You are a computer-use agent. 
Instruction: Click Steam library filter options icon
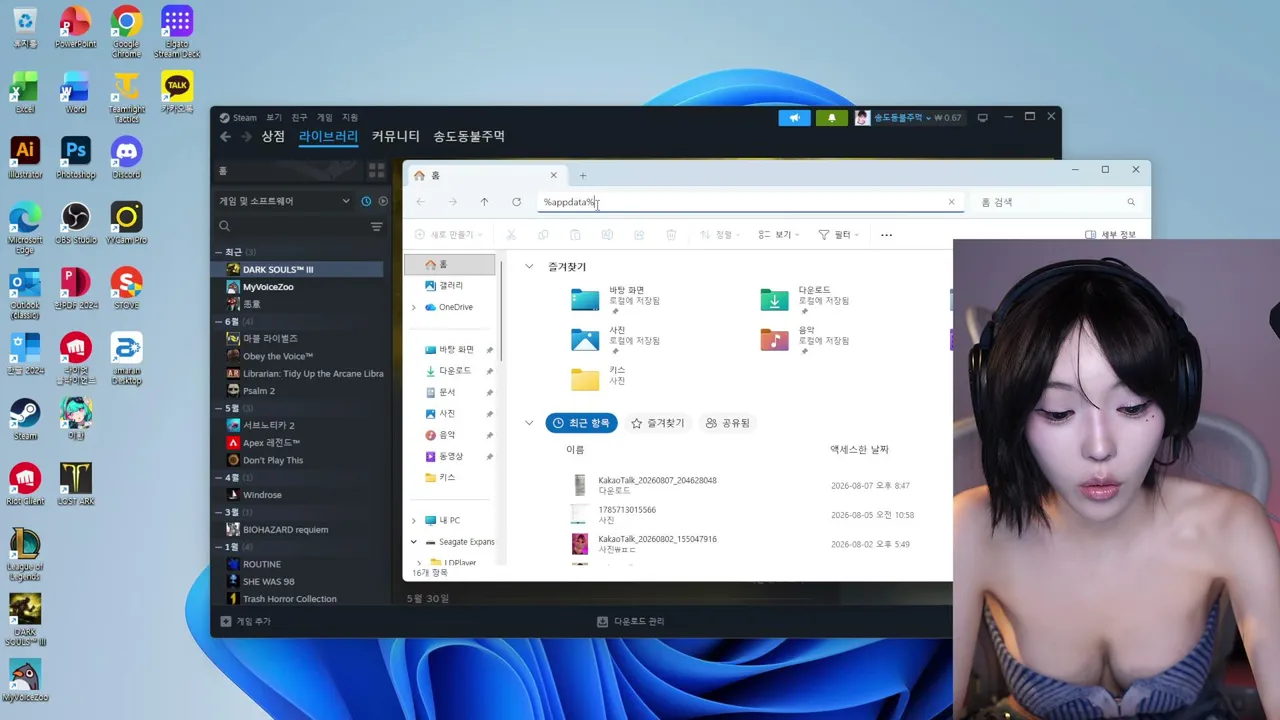pos(377,227)
